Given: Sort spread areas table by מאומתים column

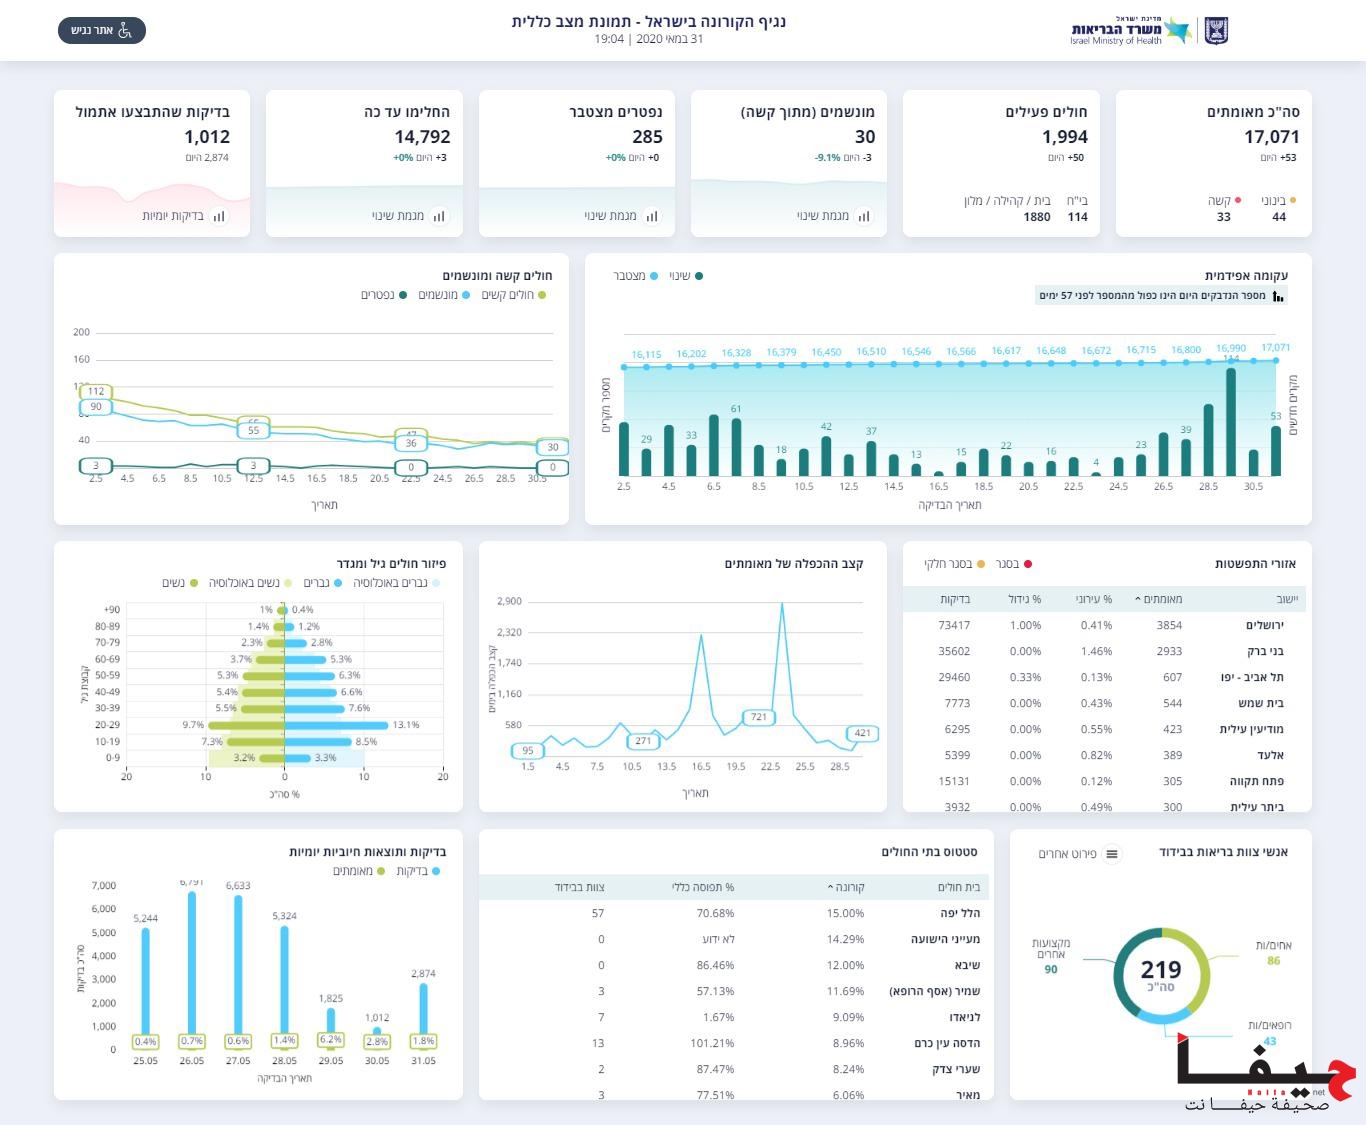Looking at the screenshot, I should coord(1158,599).
